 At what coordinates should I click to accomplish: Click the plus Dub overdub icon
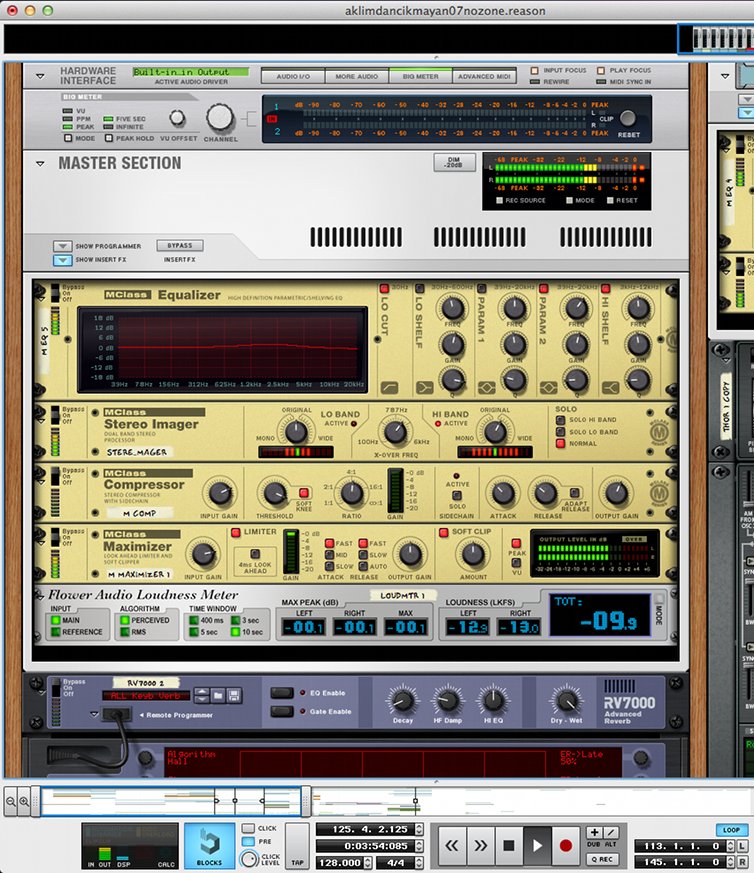(x=594, y=832)
